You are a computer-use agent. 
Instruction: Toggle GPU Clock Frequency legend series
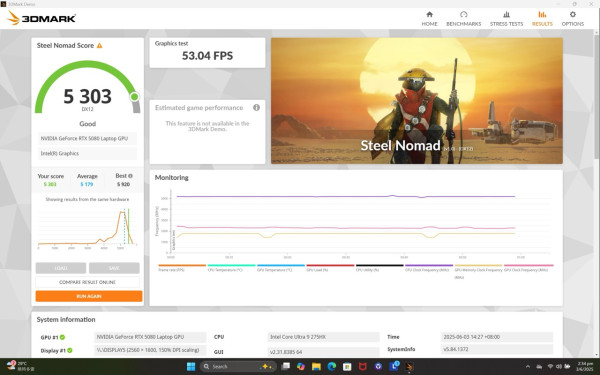(x=528, y=268)
